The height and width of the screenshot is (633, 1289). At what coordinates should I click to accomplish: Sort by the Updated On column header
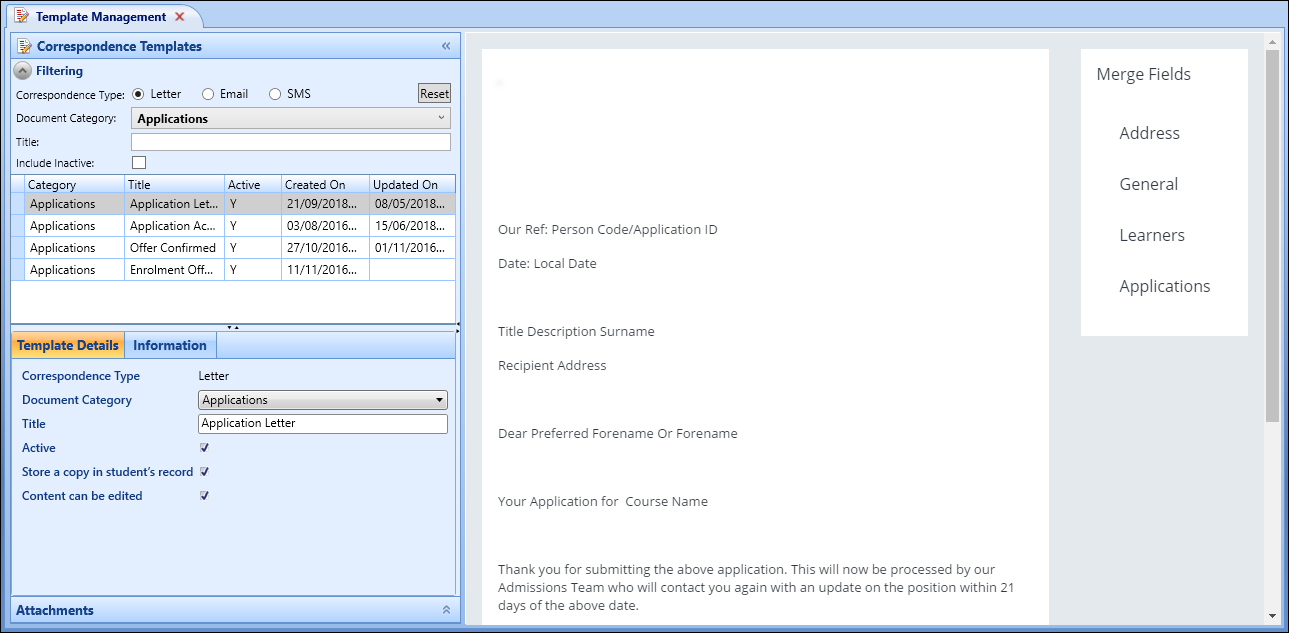412,185
